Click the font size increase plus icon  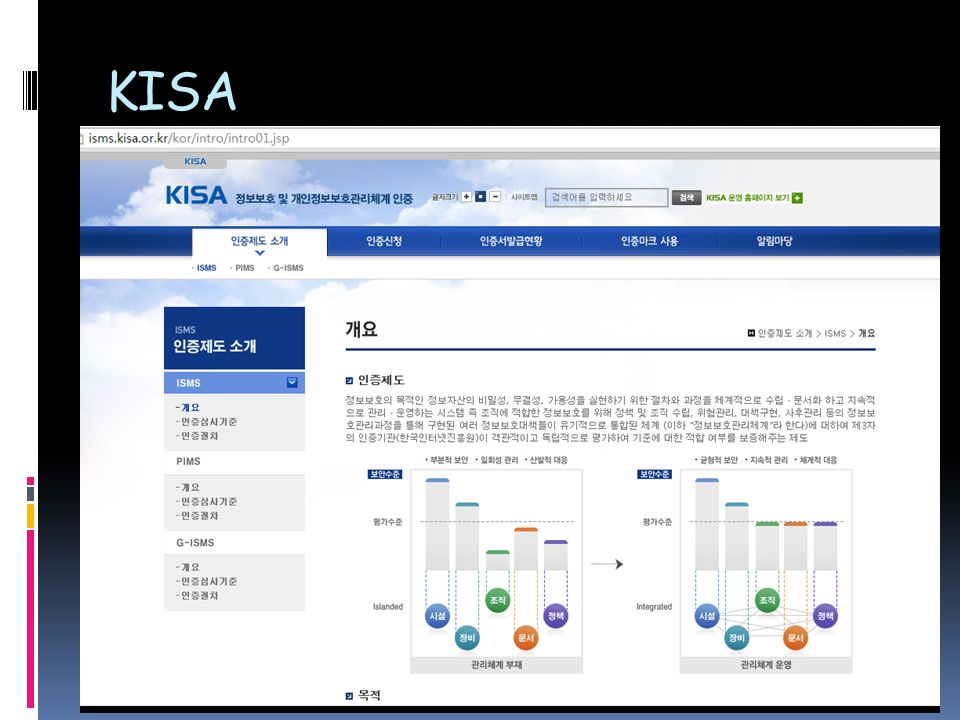[467, 197]
